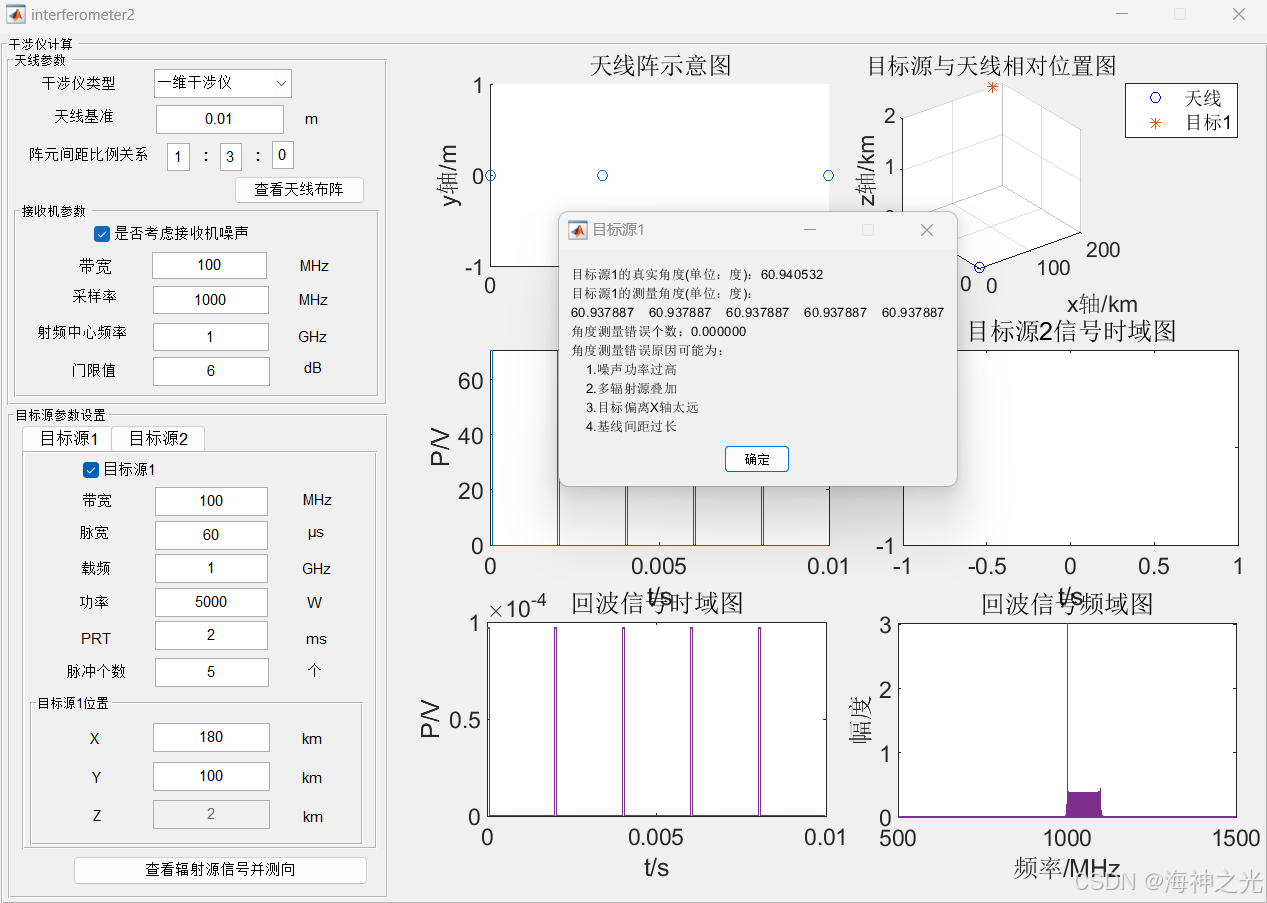Click the 功率 field showing 5000 W

click(211, 602)
